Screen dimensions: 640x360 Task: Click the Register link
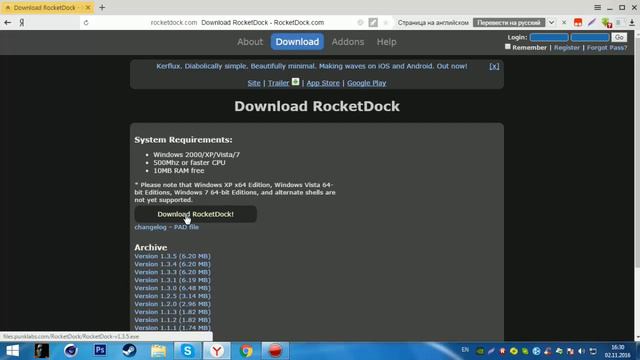point(567,47)
